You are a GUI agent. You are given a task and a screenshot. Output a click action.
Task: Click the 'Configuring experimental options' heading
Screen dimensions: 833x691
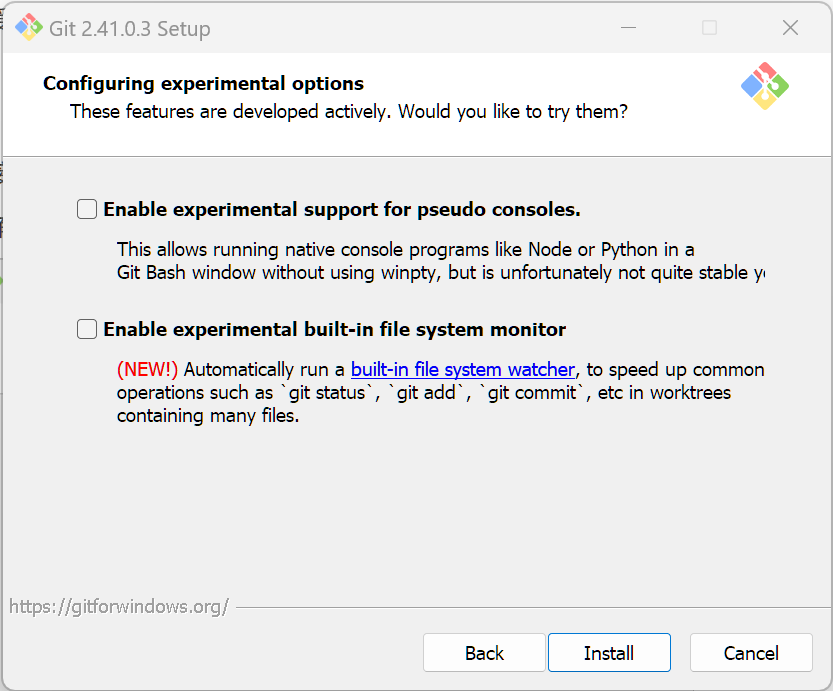pos(203,84)
